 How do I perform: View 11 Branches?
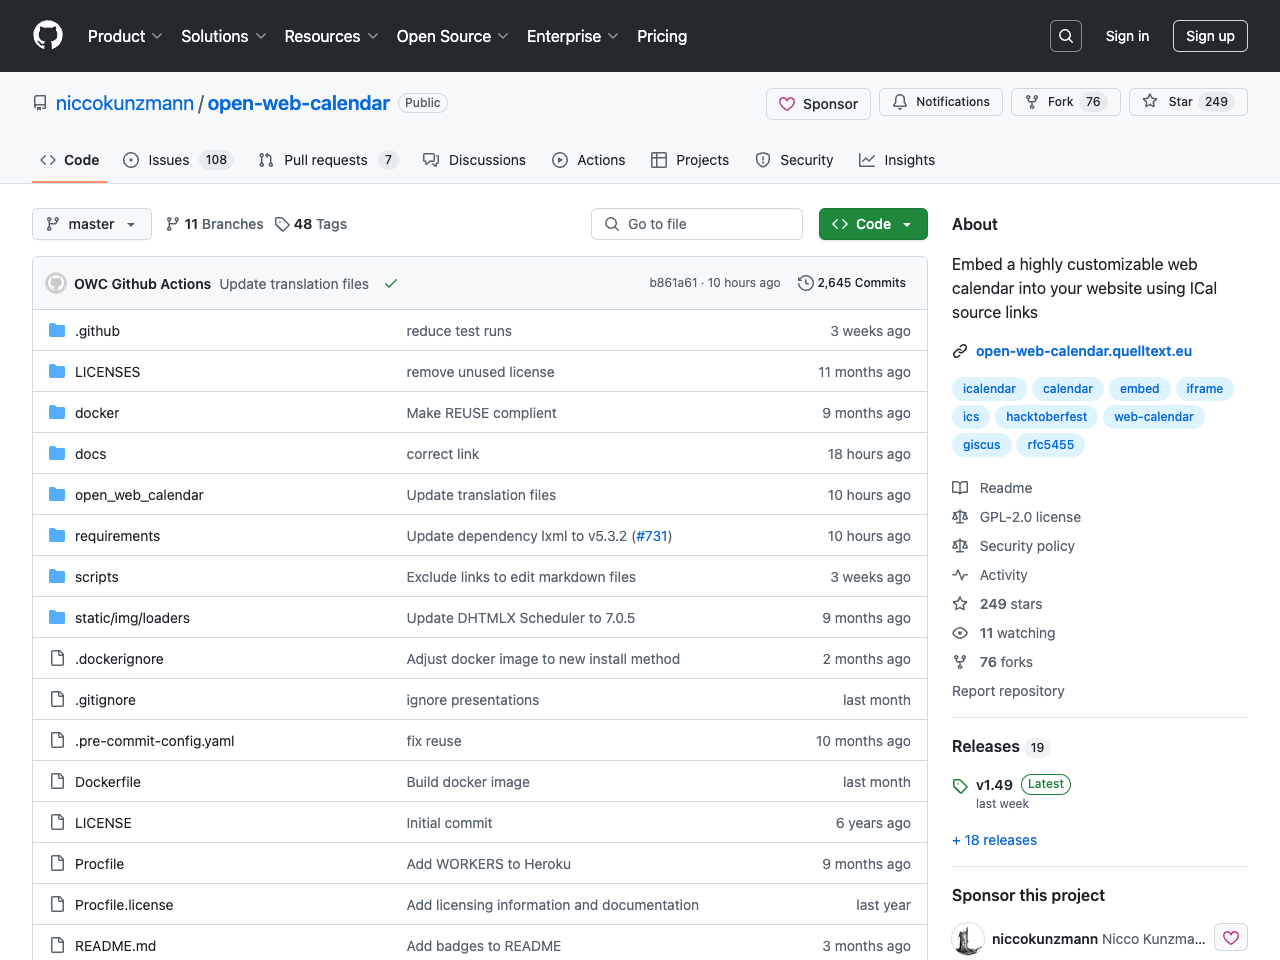[x=215, y=224]
